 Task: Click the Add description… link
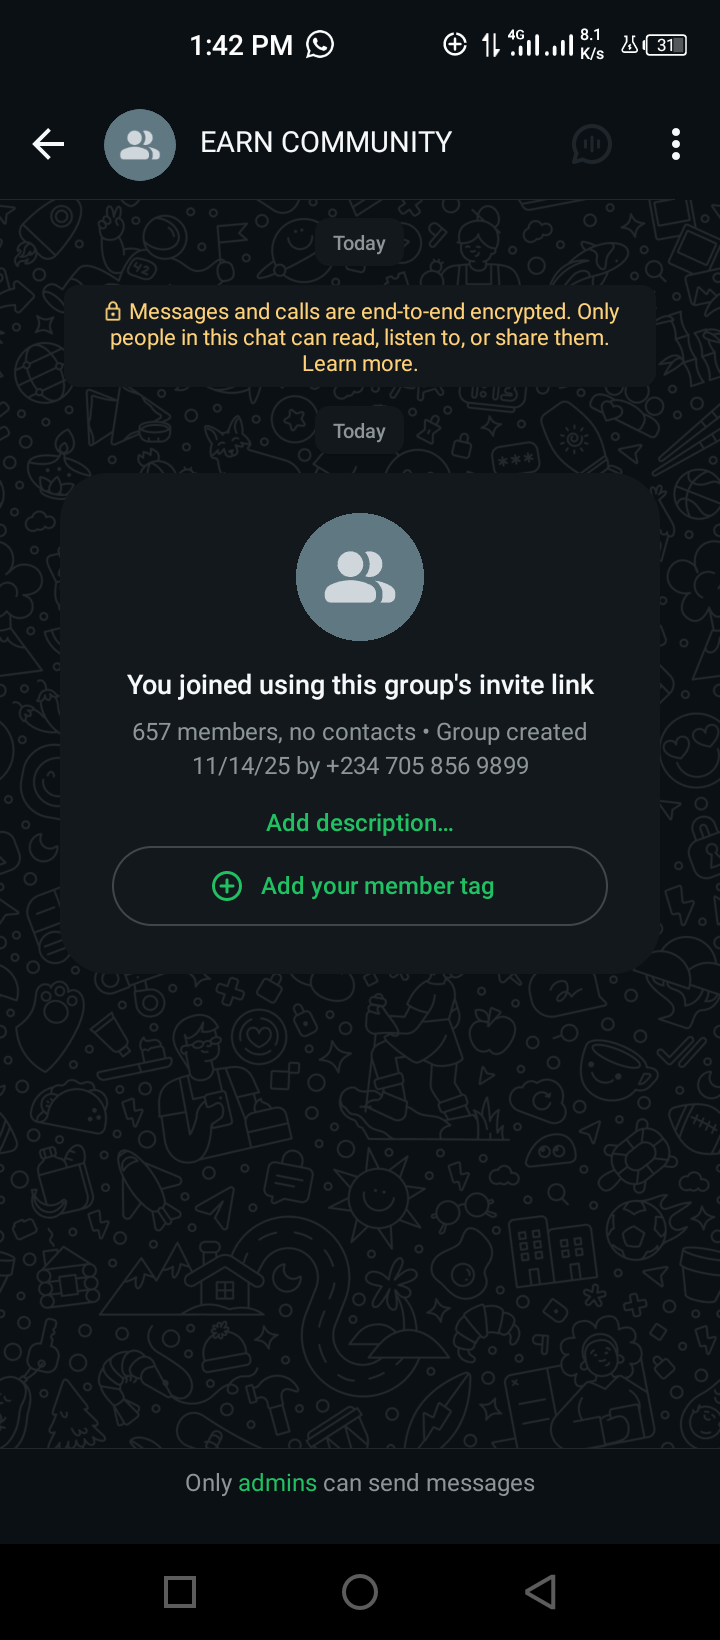(360, 823)
